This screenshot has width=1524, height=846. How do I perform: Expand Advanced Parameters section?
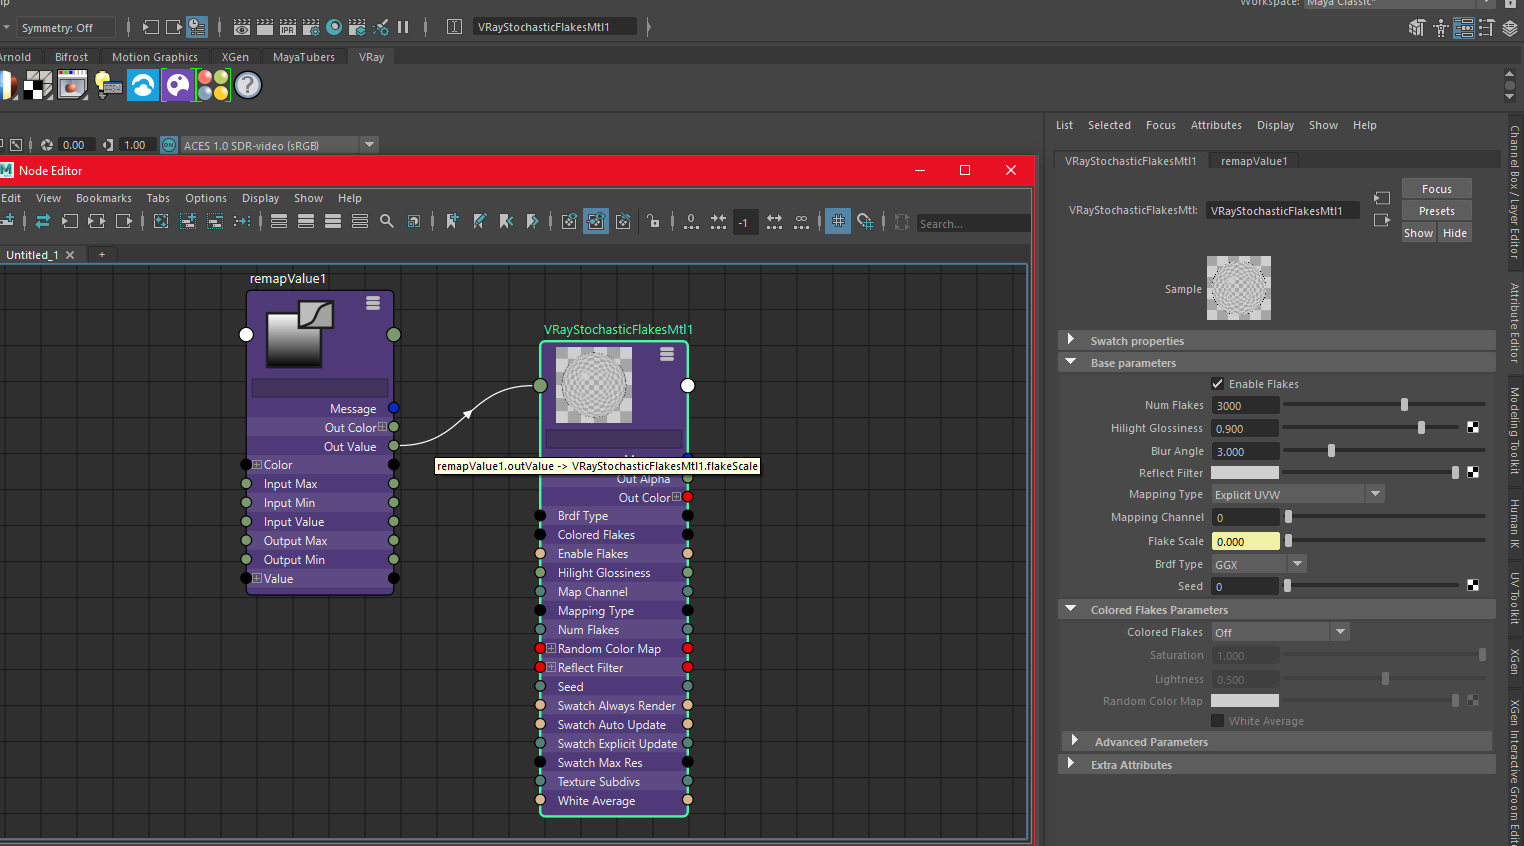click(1075, 741)
